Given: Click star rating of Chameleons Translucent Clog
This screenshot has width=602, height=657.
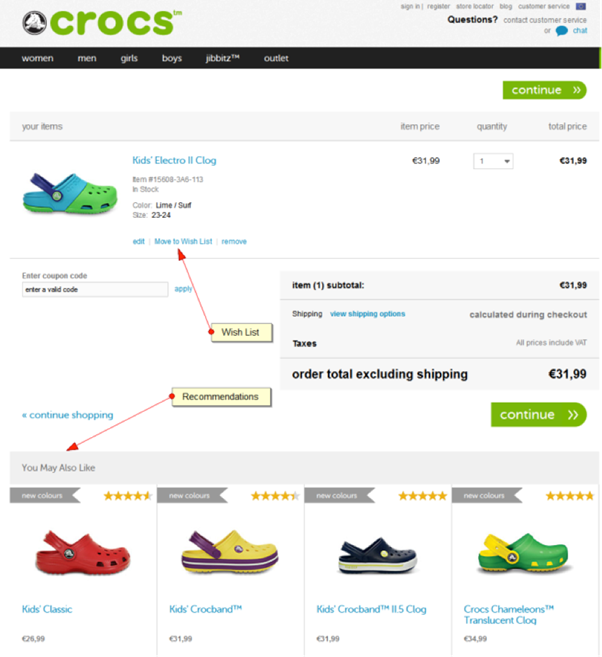Looking at the screenshot, I should [570, 496].
